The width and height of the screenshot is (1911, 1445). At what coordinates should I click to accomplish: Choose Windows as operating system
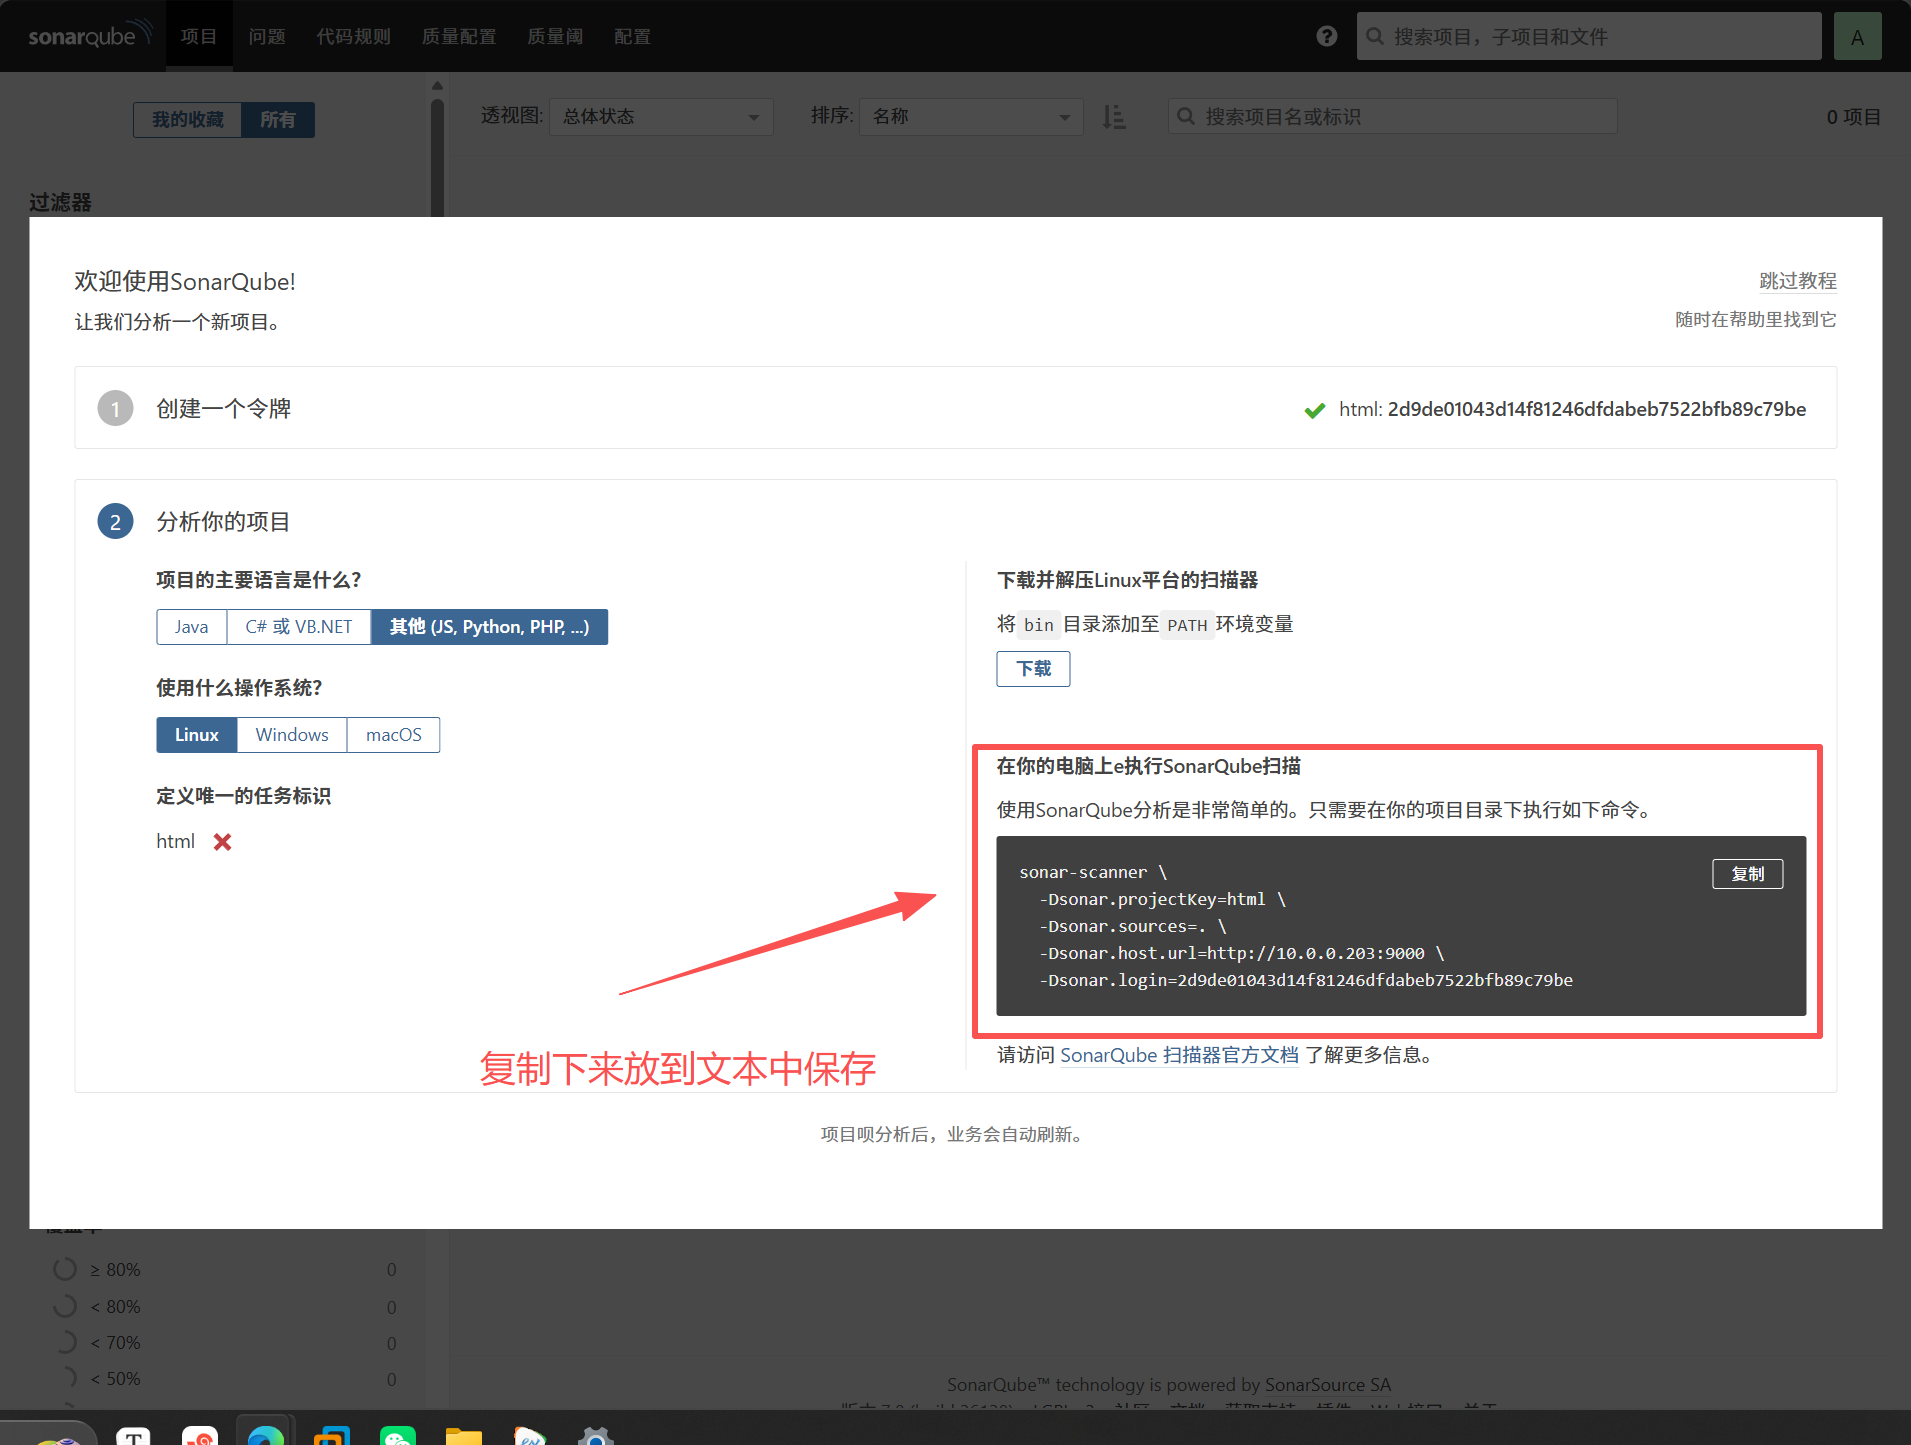pyautogui.click(x=292, y=735)
